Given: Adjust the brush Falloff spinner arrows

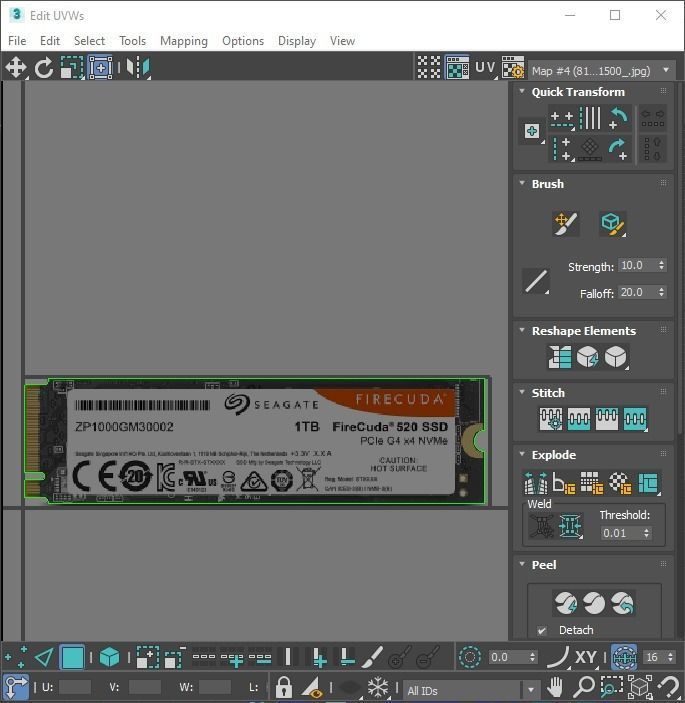Looking at the screenshot, I should [662, 292].
